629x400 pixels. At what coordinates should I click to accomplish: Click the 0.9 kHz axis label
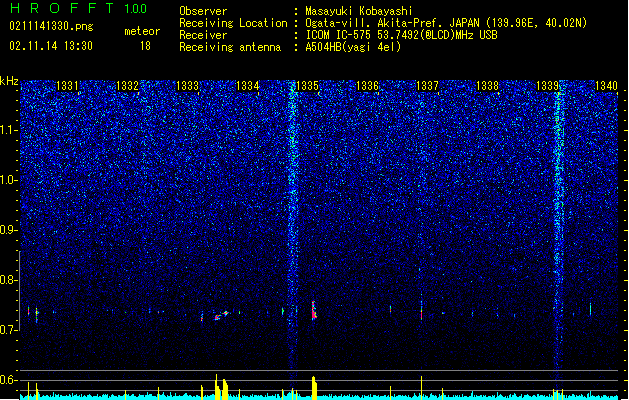[x=8, y=230]
